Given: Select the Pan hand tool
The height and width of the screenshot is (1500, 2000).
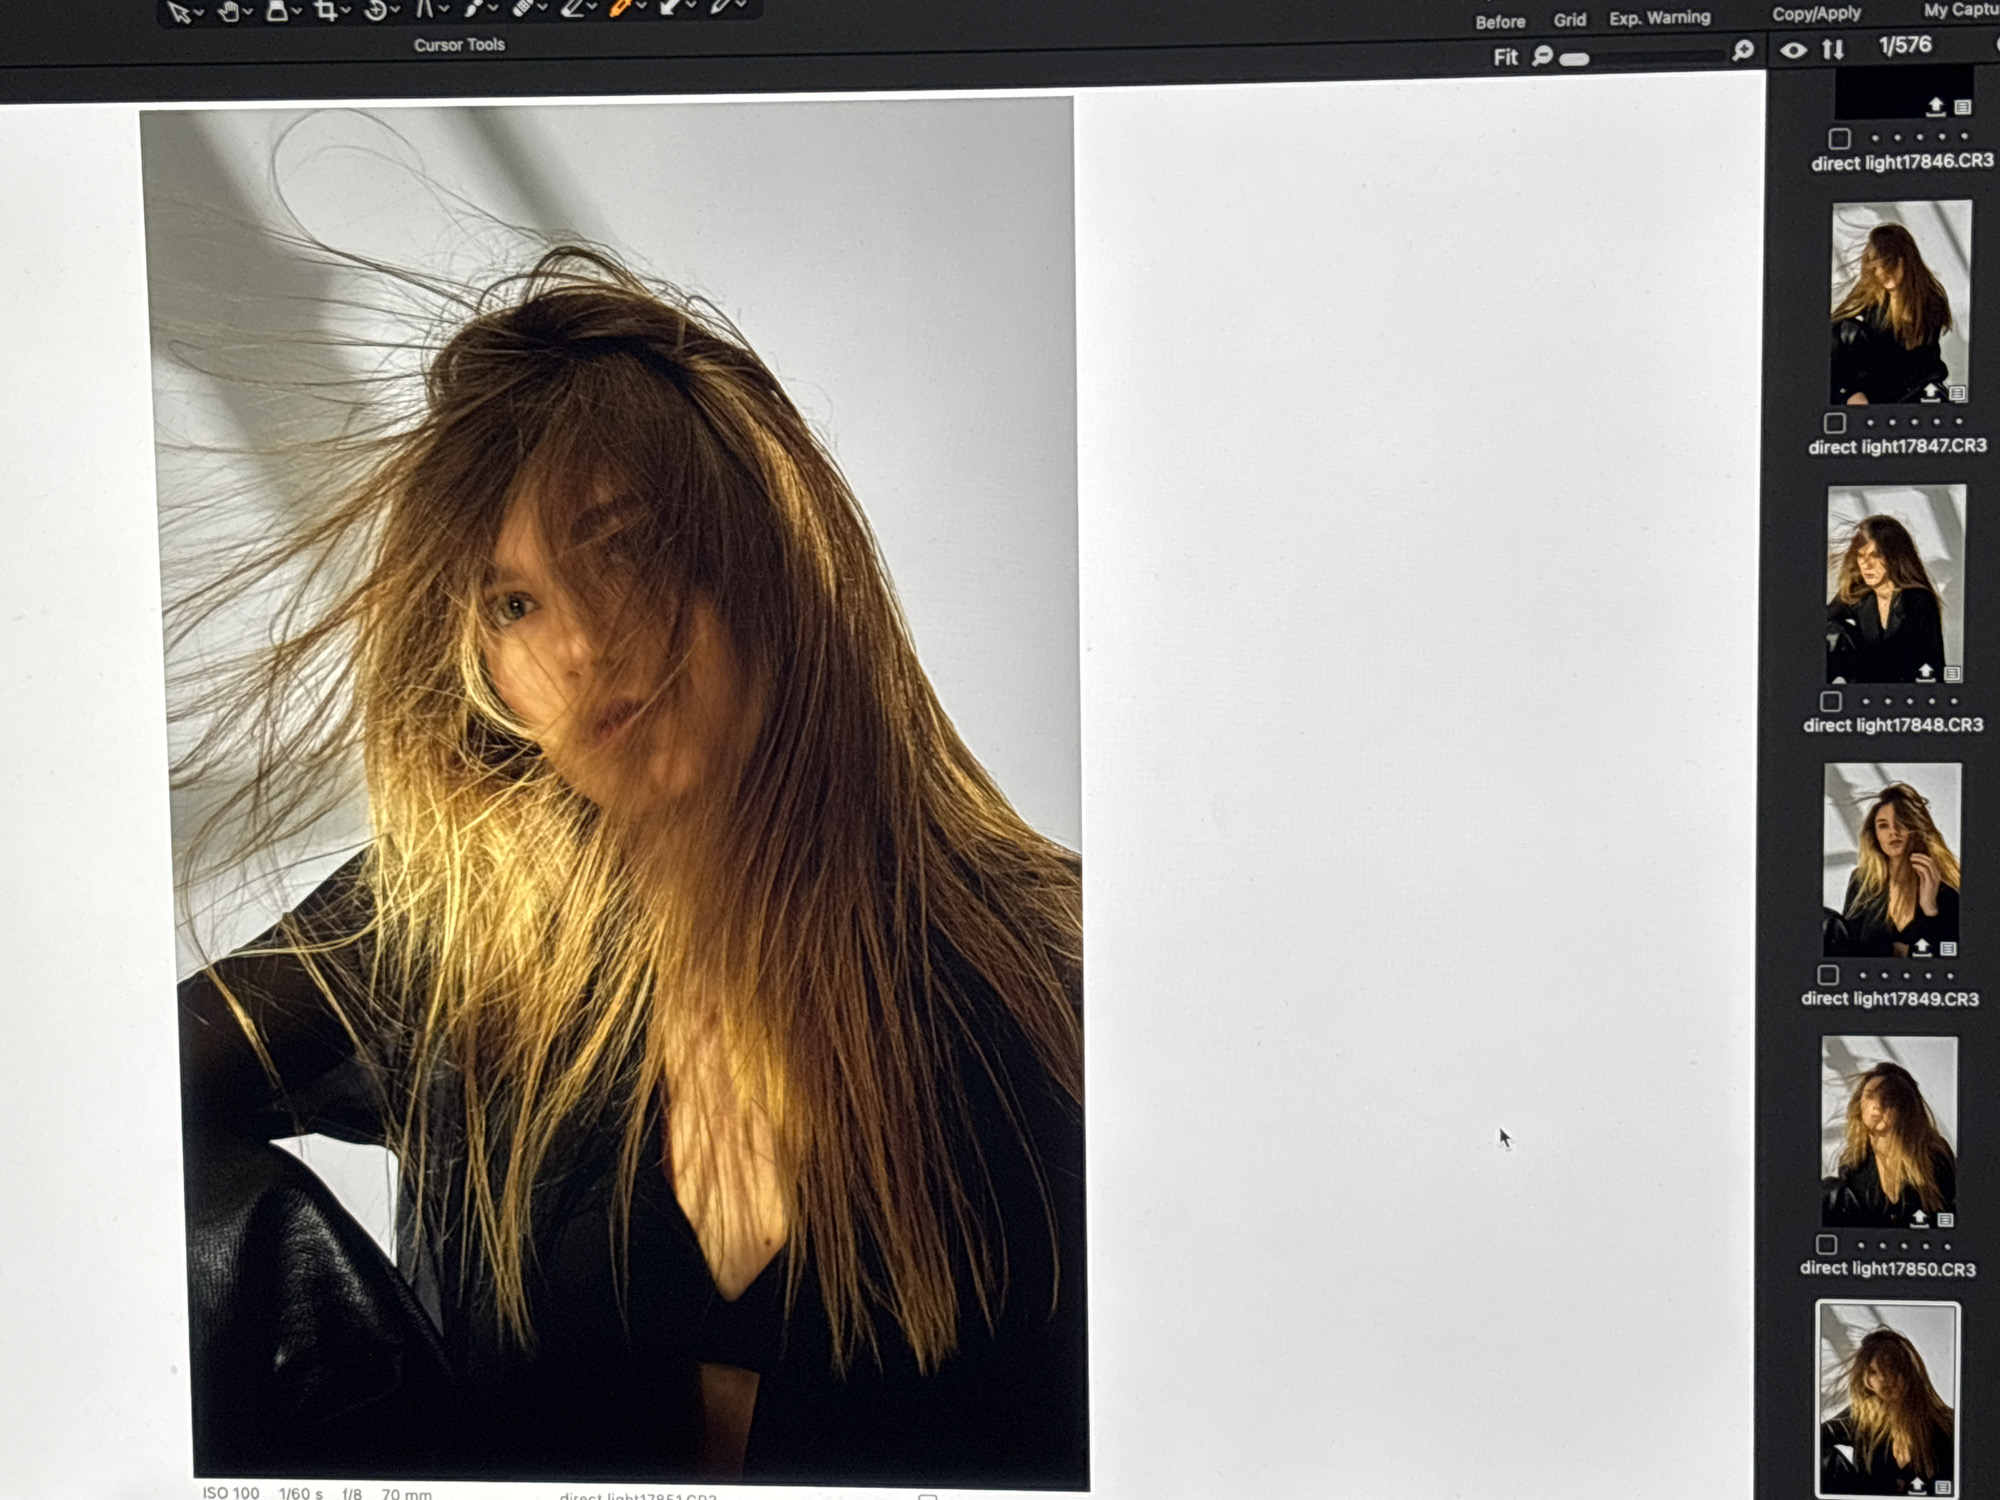Looking at the screenshot, I should (x=229, y=12).
